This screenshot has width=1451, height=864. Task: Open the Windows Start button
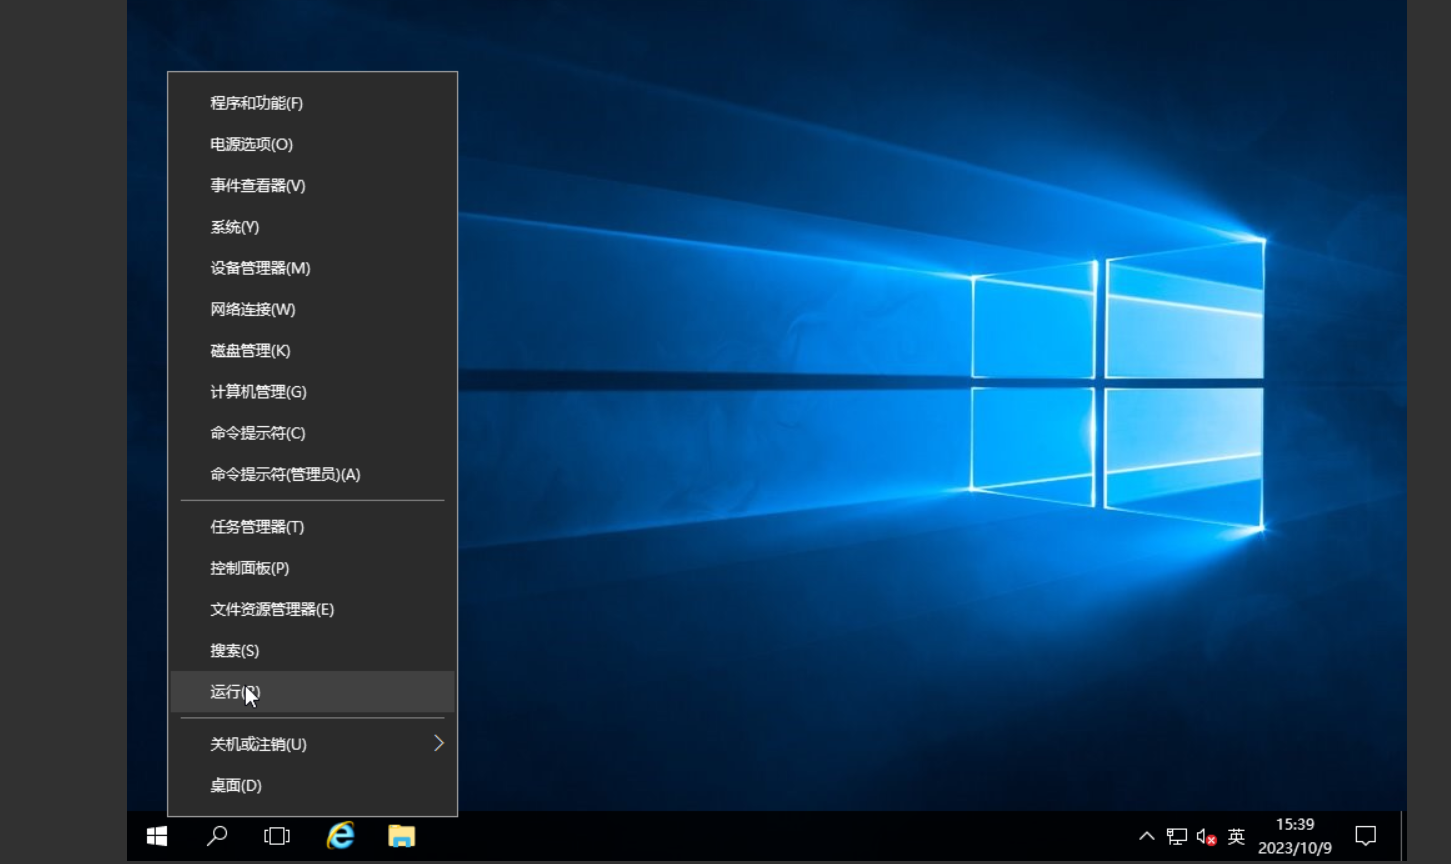coord(157,836)
